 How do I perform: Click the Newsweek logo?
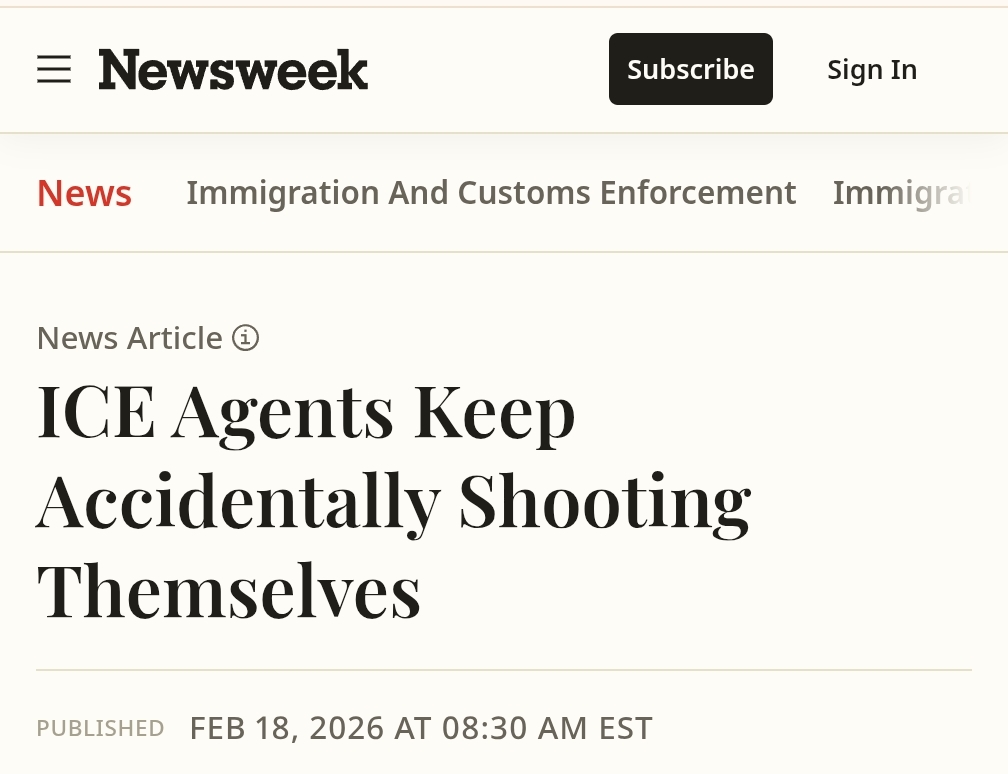[x=233, y=70]
